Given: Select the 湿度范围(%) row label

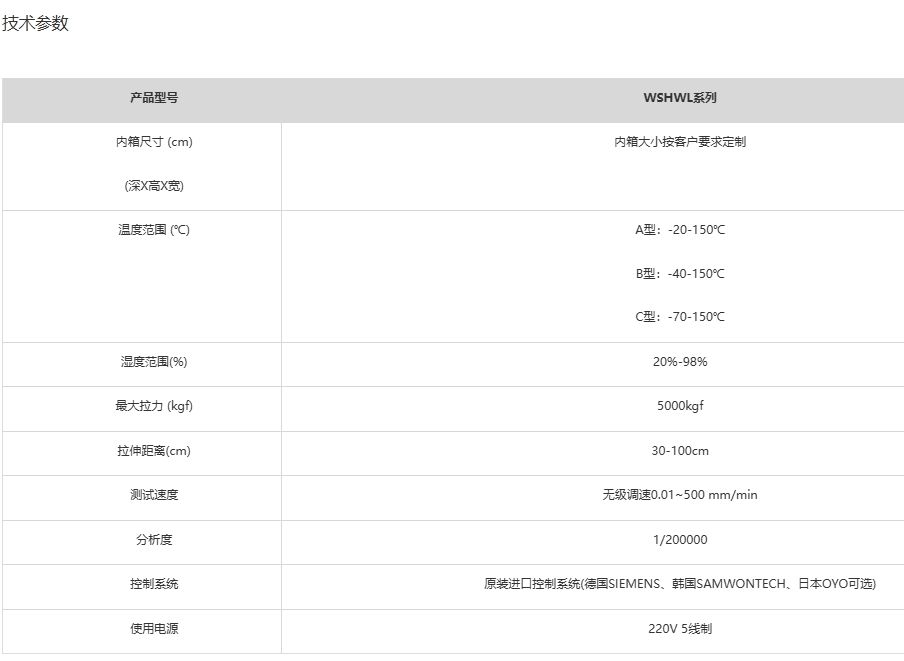Looking at the screenshot, I should 154,362.
